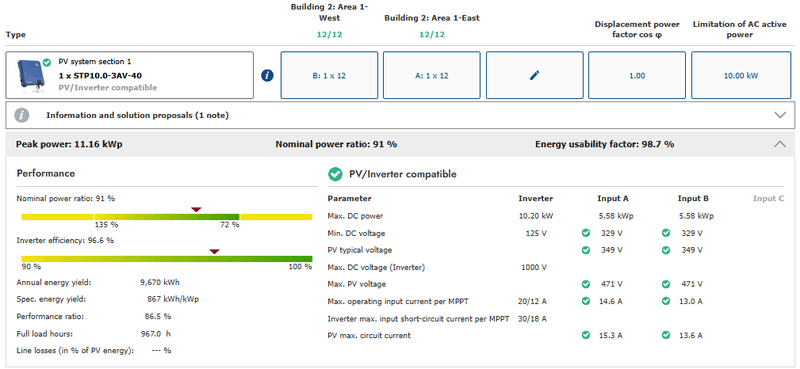
Task: Expand Information and solution proposals panel
Action: (780, 115)
